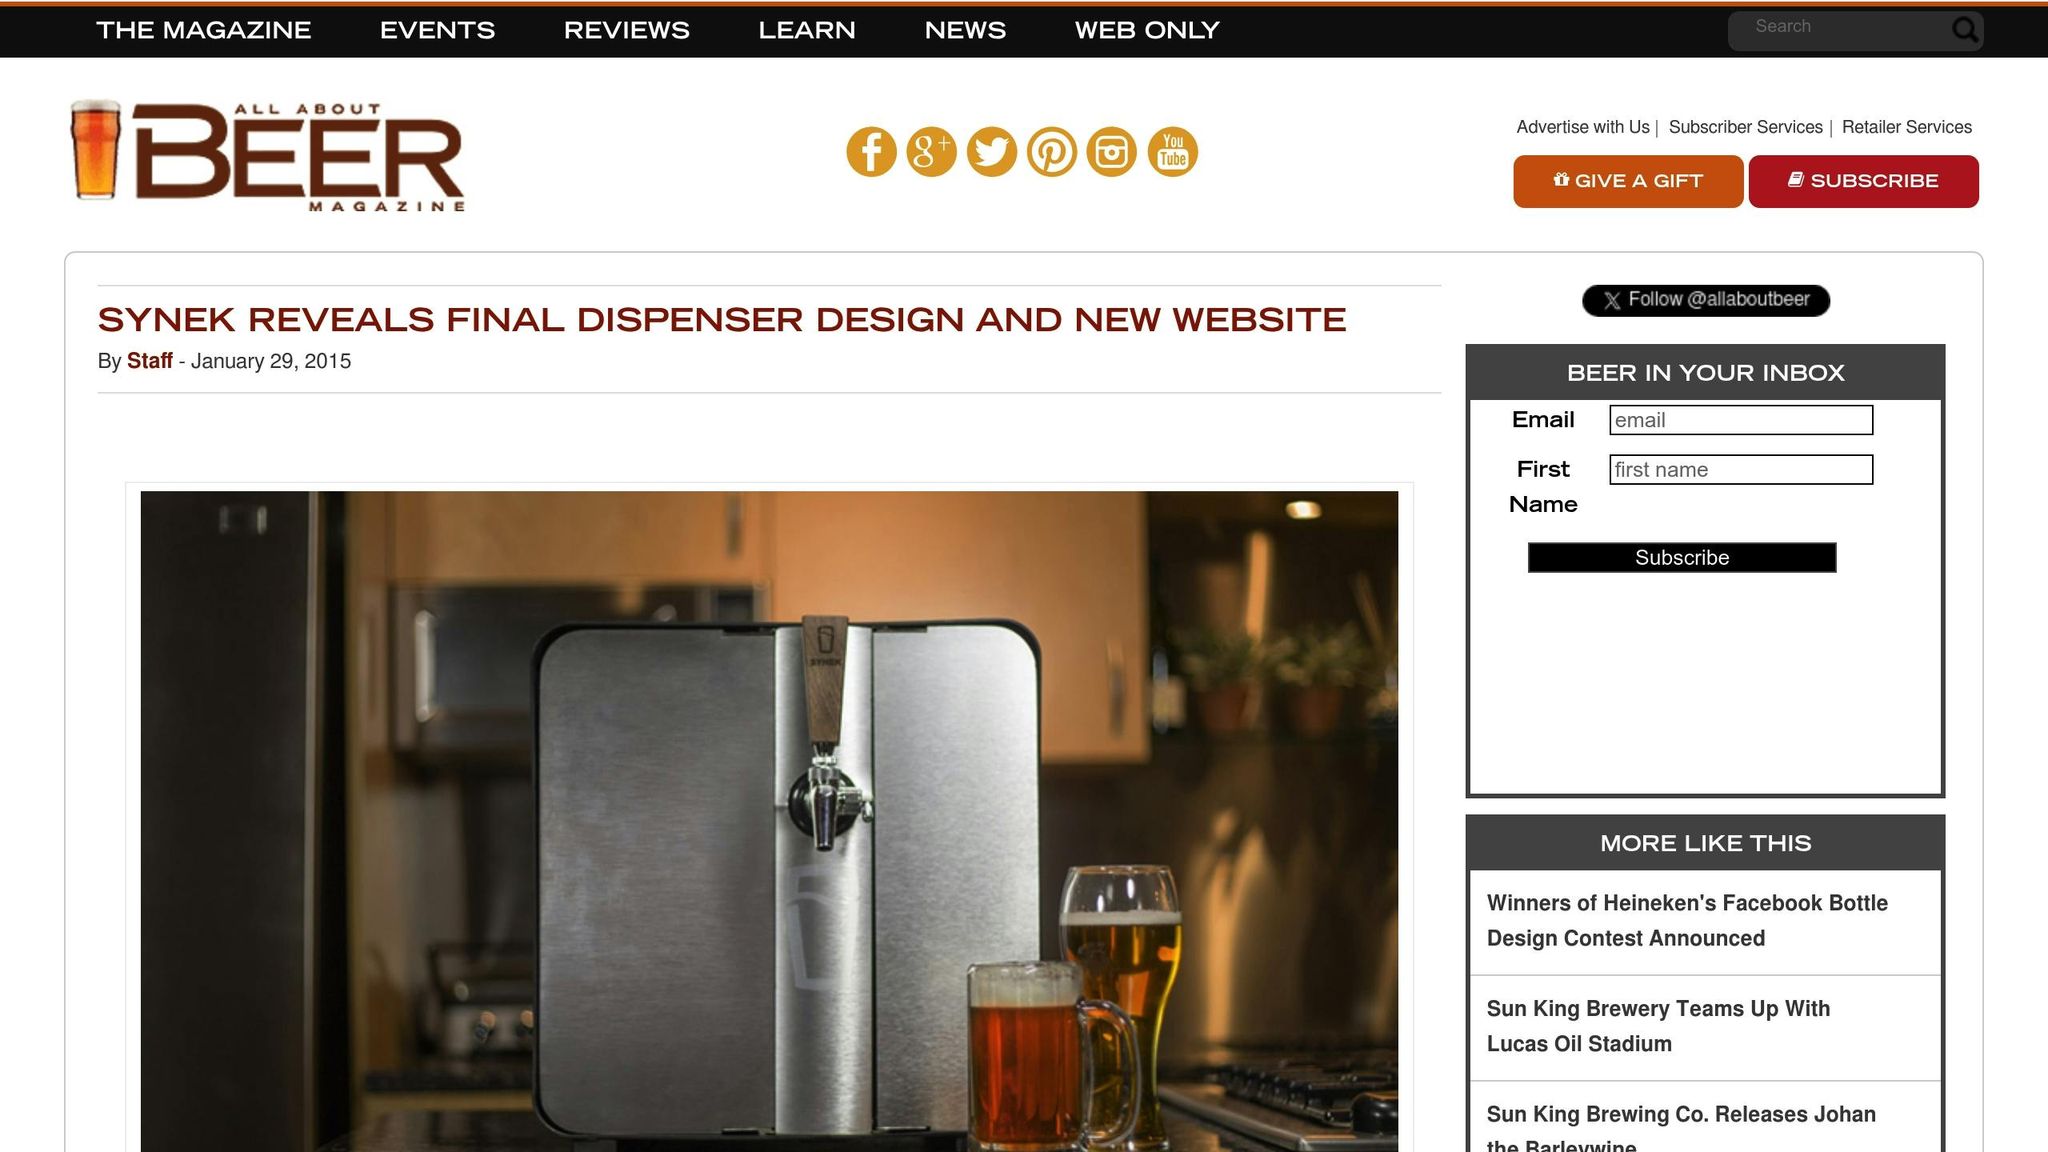Open THE MAGAZINE menu

click(x=204, y=30)
